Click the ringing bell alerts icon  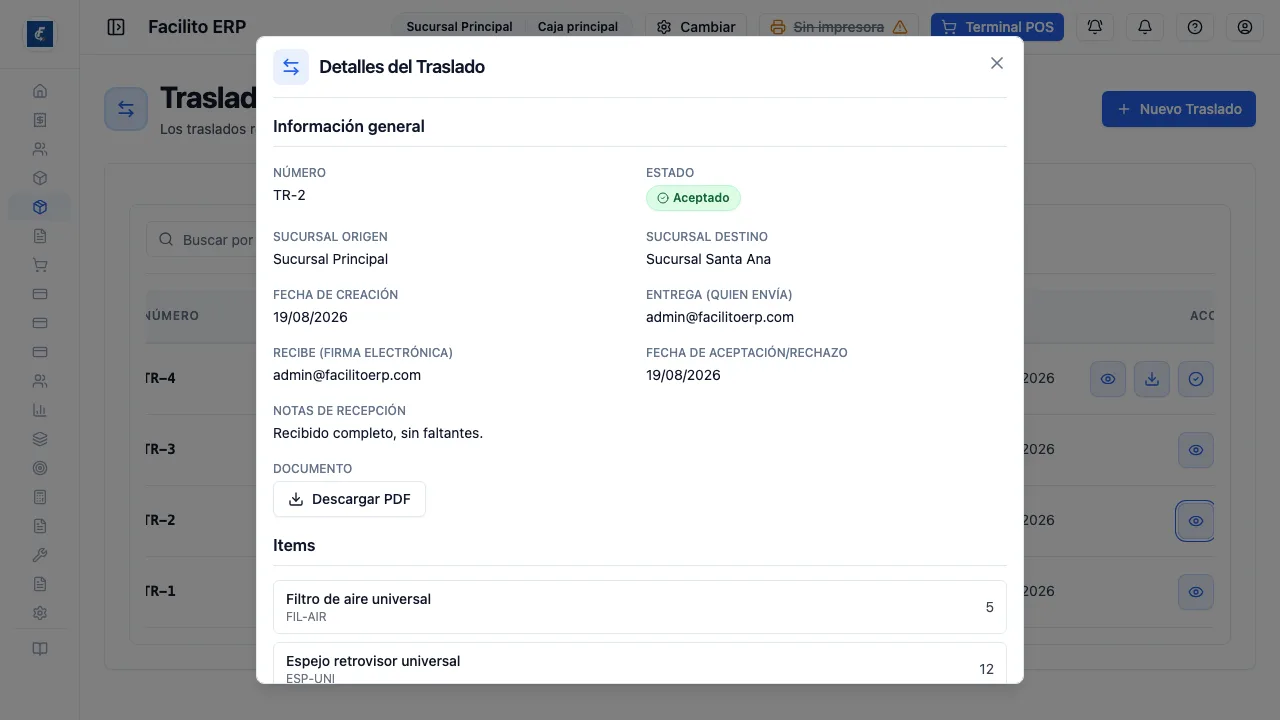pos(1095,27)
